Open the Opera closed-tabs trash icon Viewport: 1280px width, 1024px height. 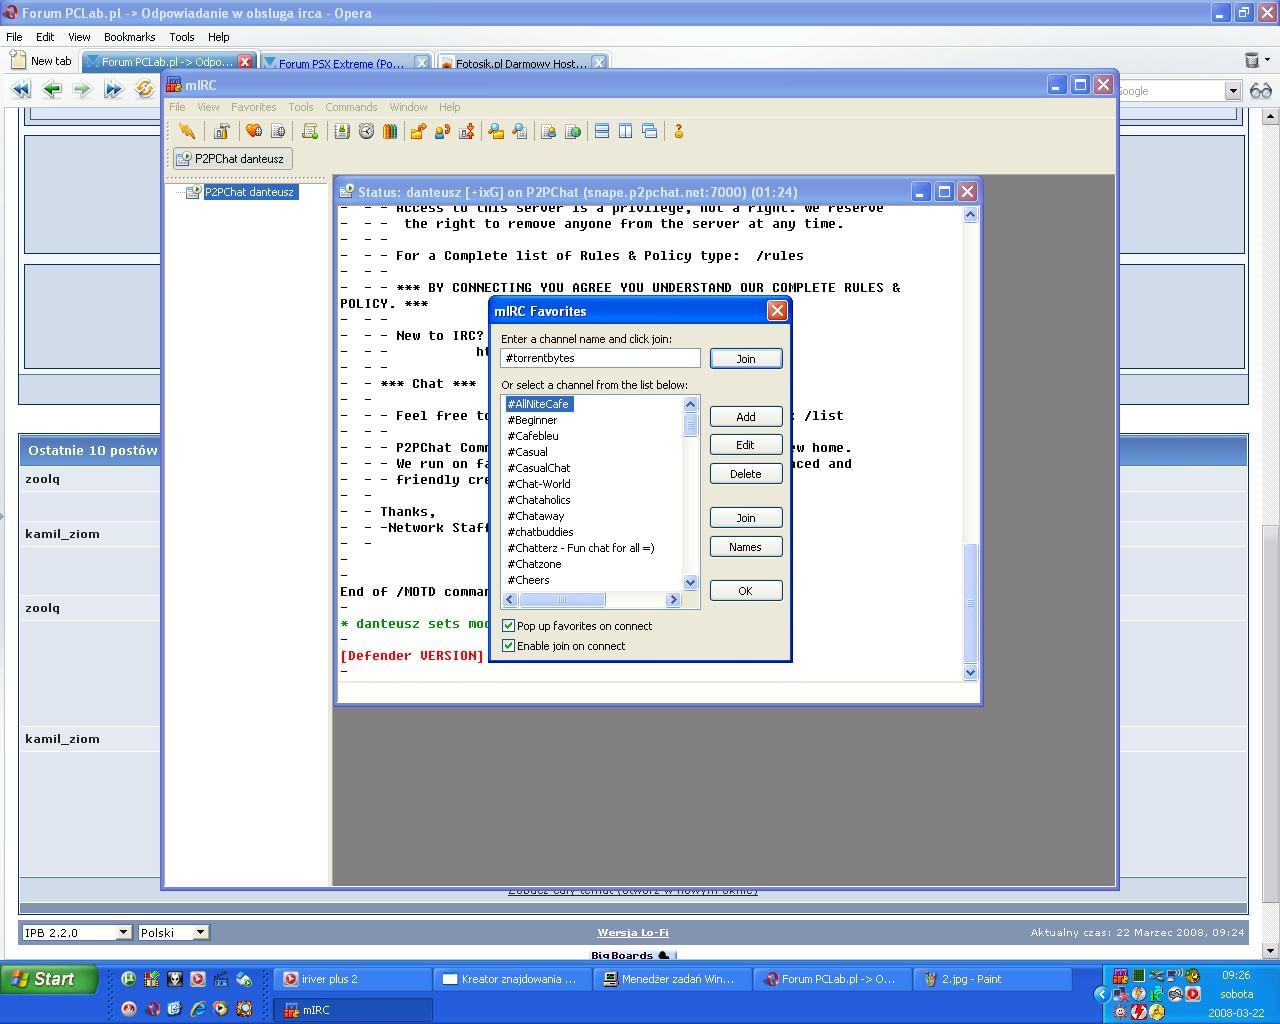pos(1252,61)
